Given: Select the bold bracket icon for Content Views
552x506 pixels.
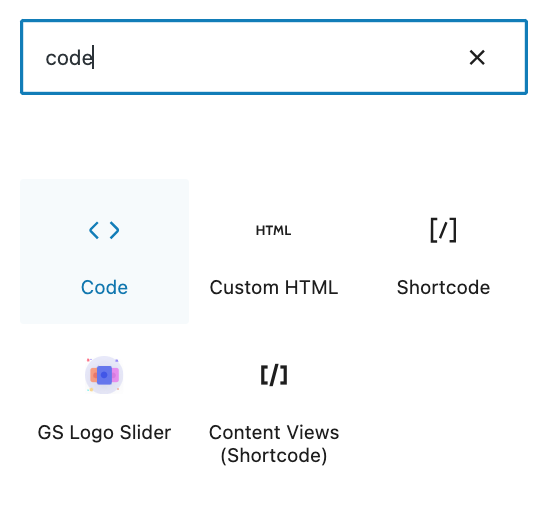Looking at the screenshot, I should (x=274, y=375).
